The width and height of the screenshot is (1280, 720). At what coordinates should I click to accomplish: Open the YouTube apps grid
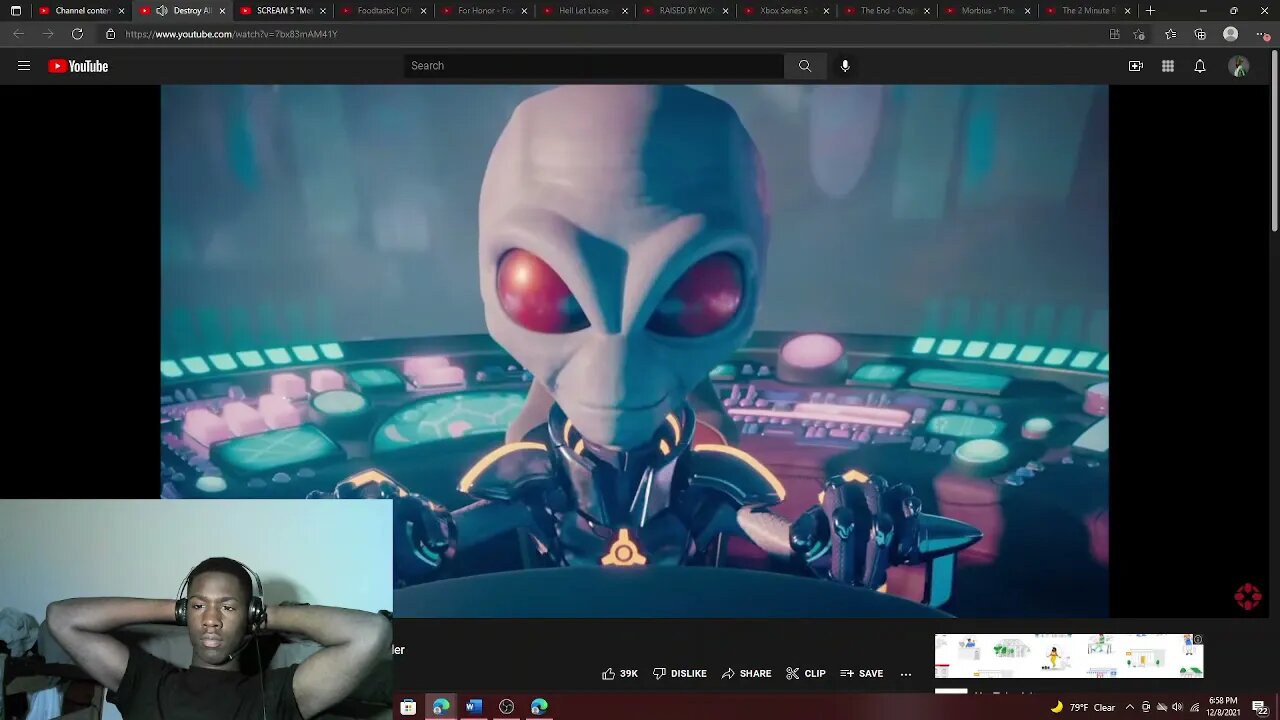click(x=1168, y=66)
